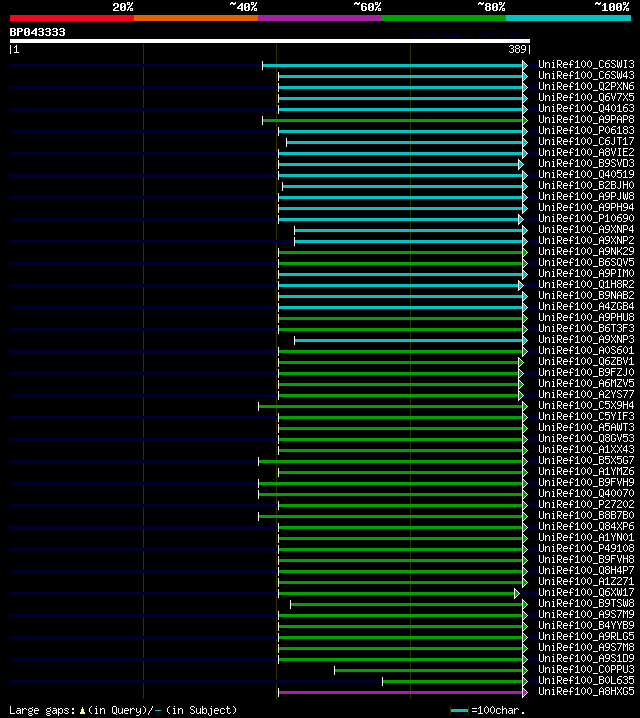Image resolution: width=640 pixels, height=718 pixels.
Task: Click the UniRef100_B0L635 label
Action: tap(586, 680)
